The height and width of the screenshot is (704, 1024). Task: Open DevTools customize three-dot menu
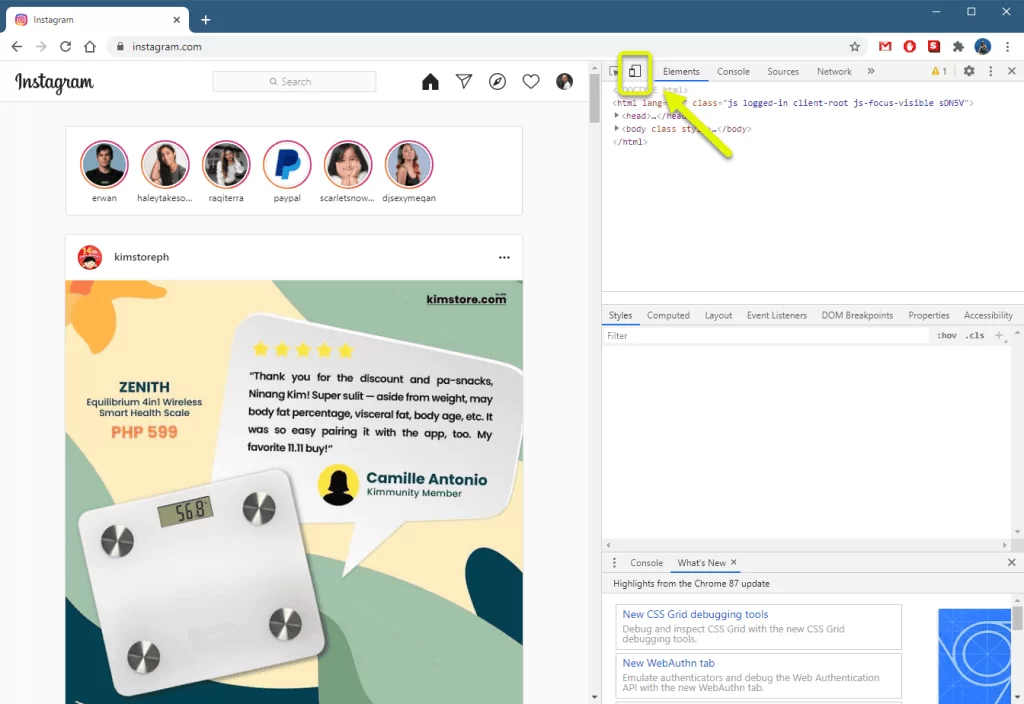(991, 71)
